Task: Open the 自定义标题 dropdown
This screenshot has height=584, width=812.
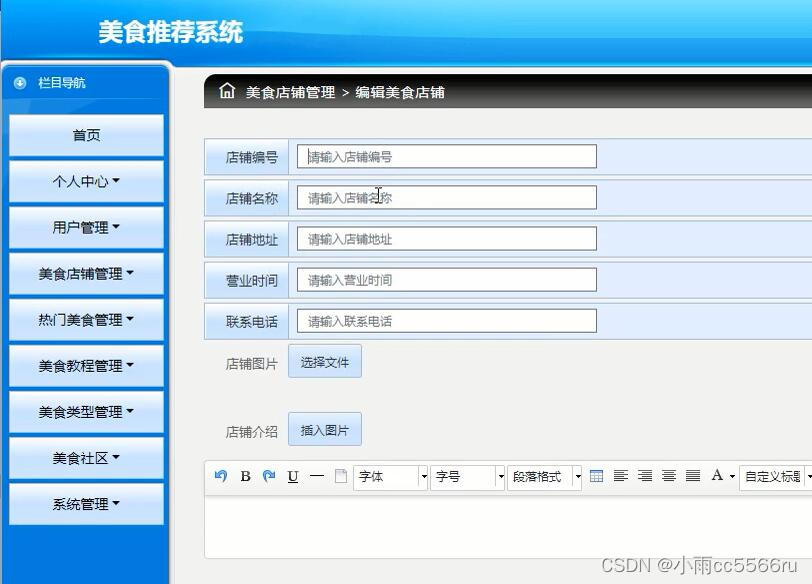Action: [x=776, y=477]
